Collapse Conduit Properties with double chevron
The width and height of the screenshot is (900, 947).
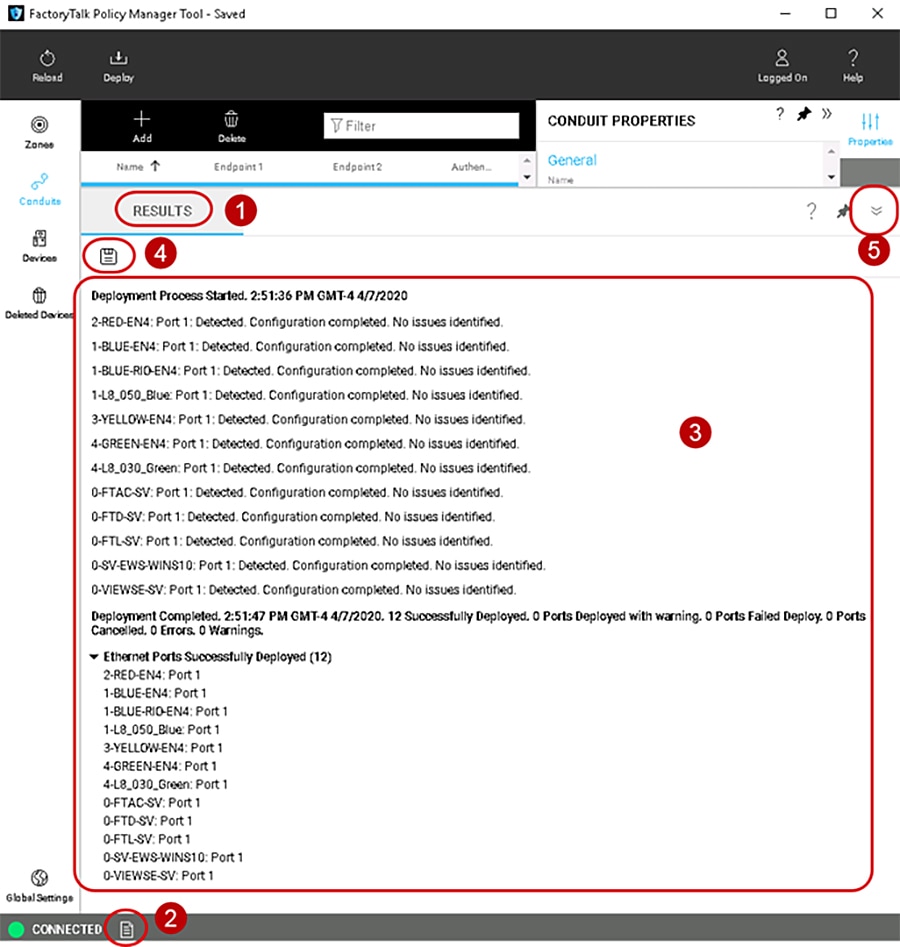click(826, 114)
